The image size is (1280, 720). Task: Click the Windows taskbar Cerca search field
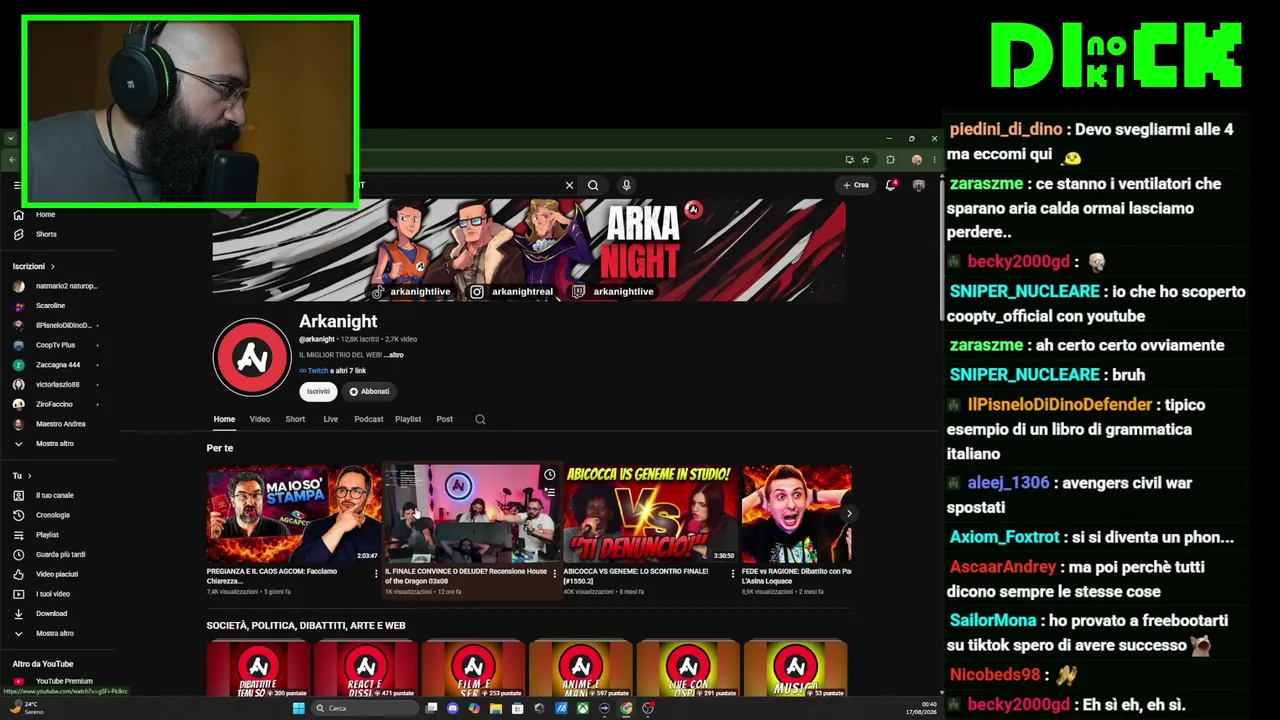point(364,708)
